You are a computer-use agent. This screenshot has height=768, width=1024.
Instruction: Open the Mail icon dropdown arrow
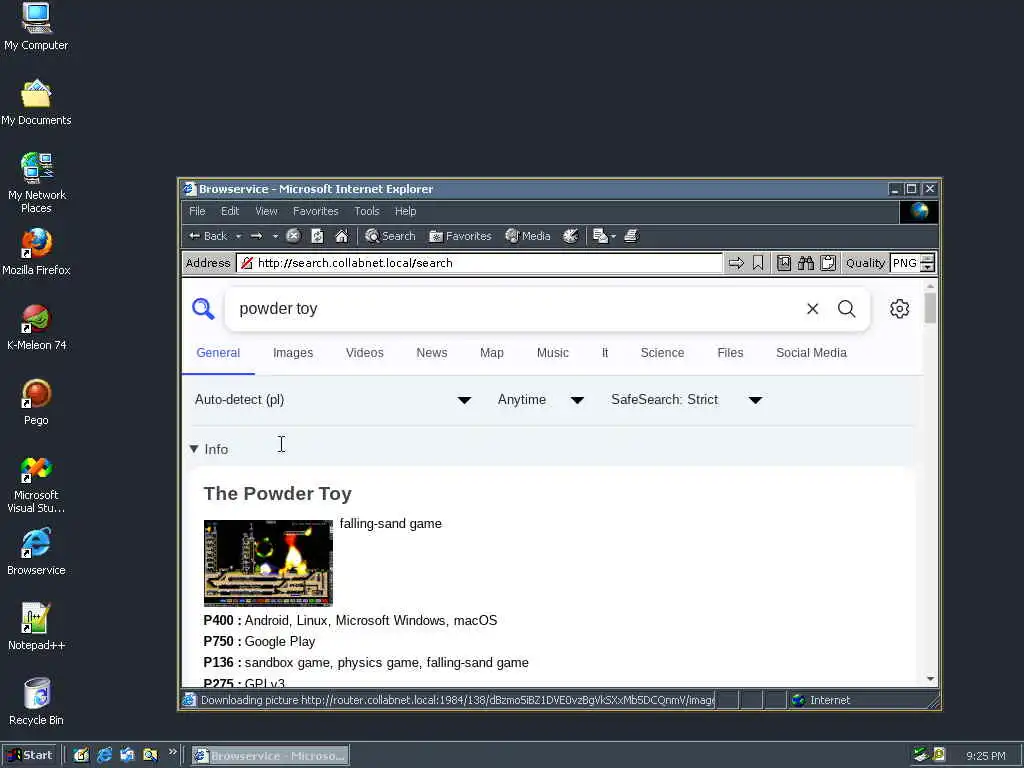[x=613, y=236]
